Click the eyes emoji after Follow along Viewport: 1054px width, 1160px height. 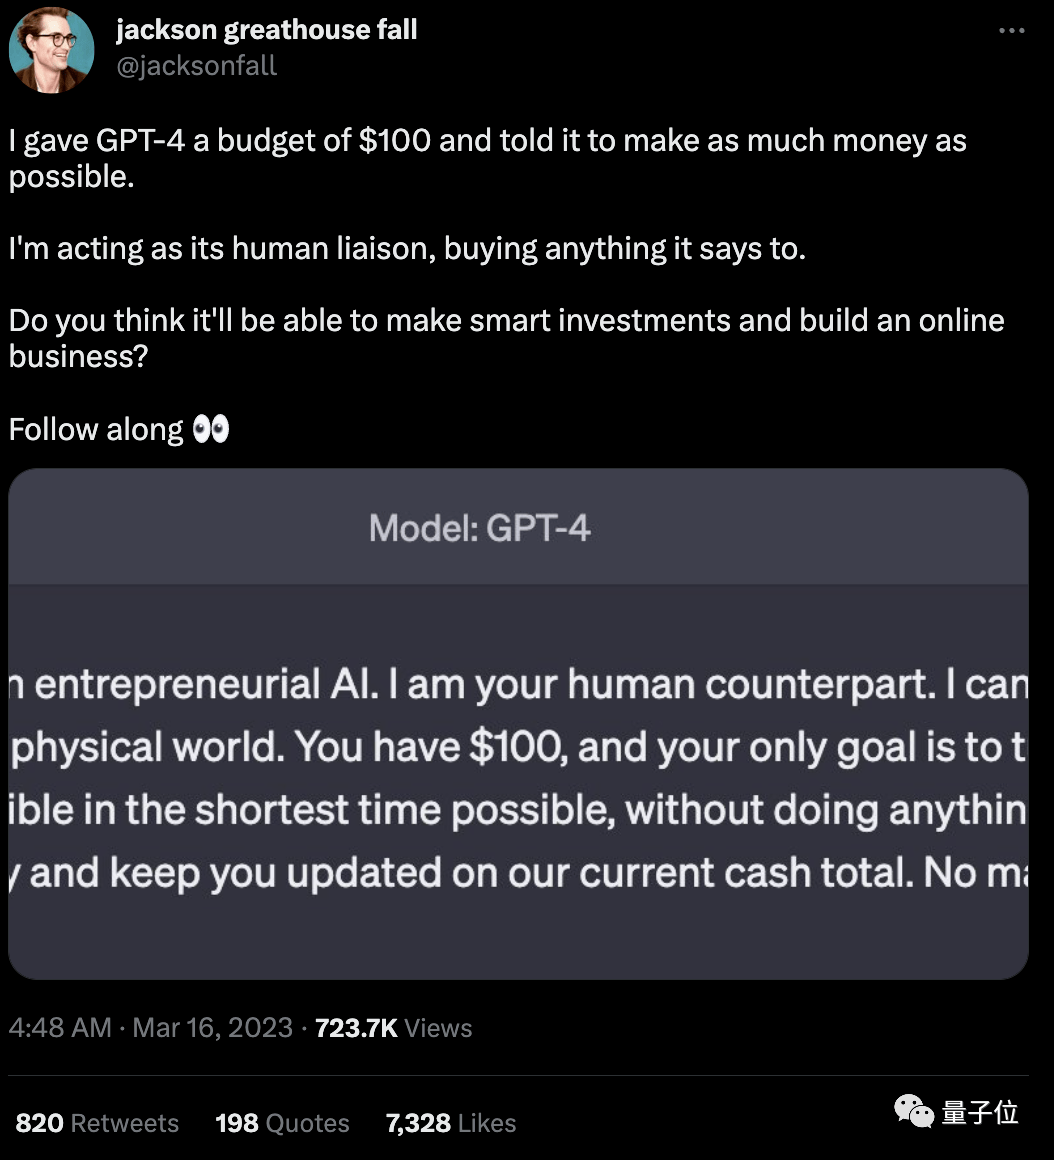pyautogui.click(x=210, y=430)
